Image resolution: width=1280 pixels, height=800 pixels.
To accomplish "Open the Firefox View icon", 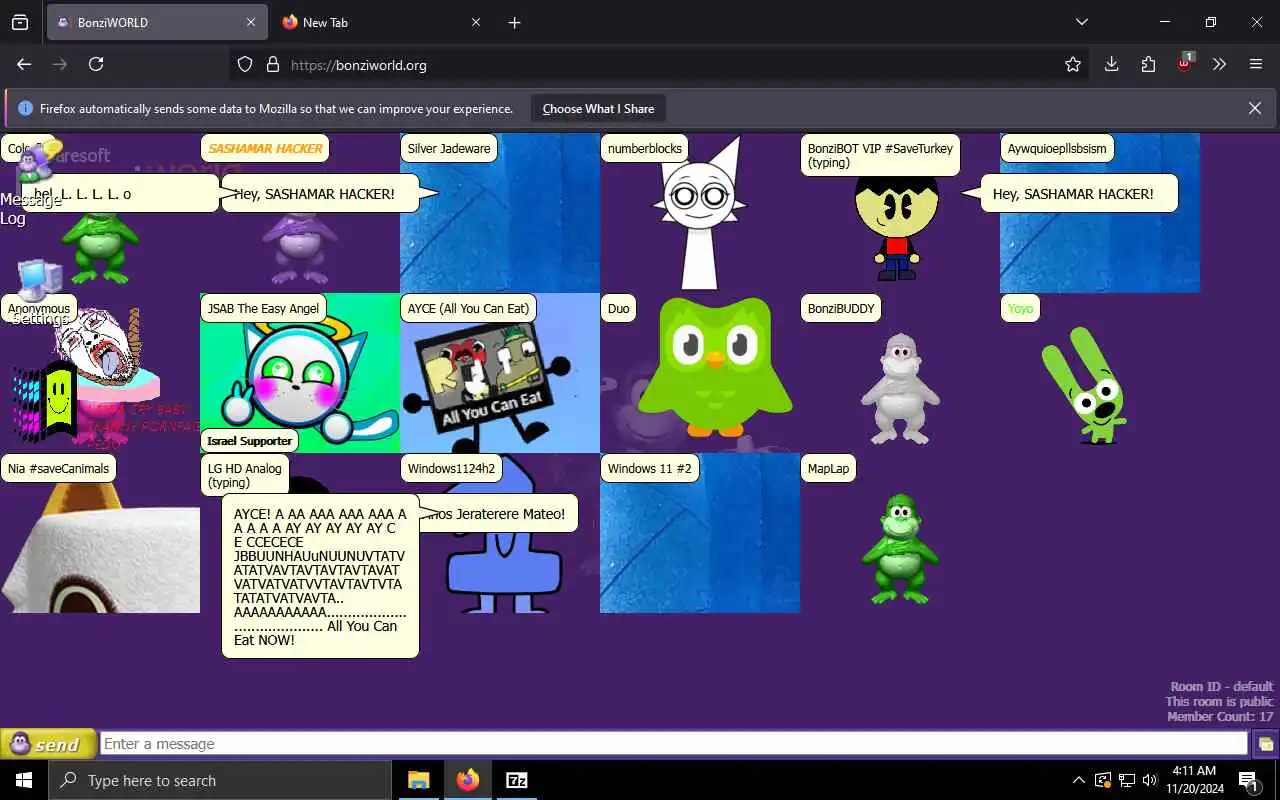I will click(x=20, y=22).
